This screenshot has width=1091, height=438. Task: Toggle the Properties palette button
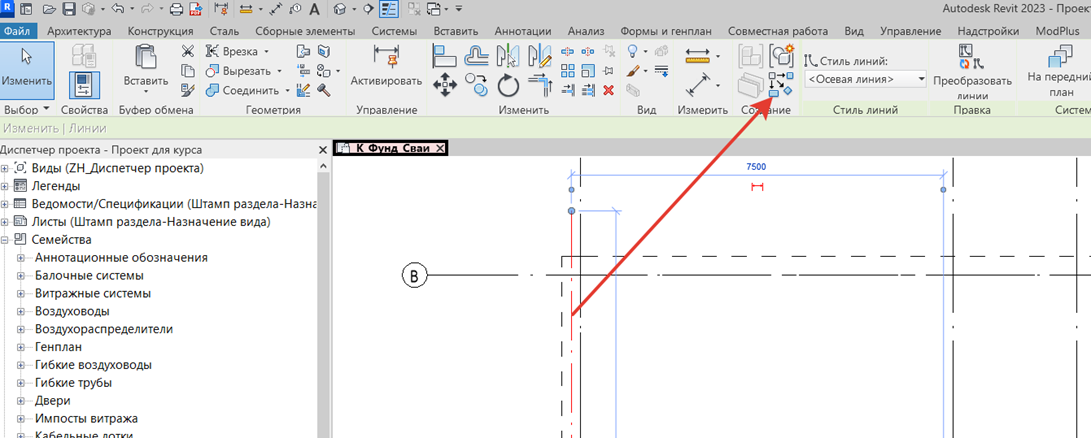tap(84, 85)
